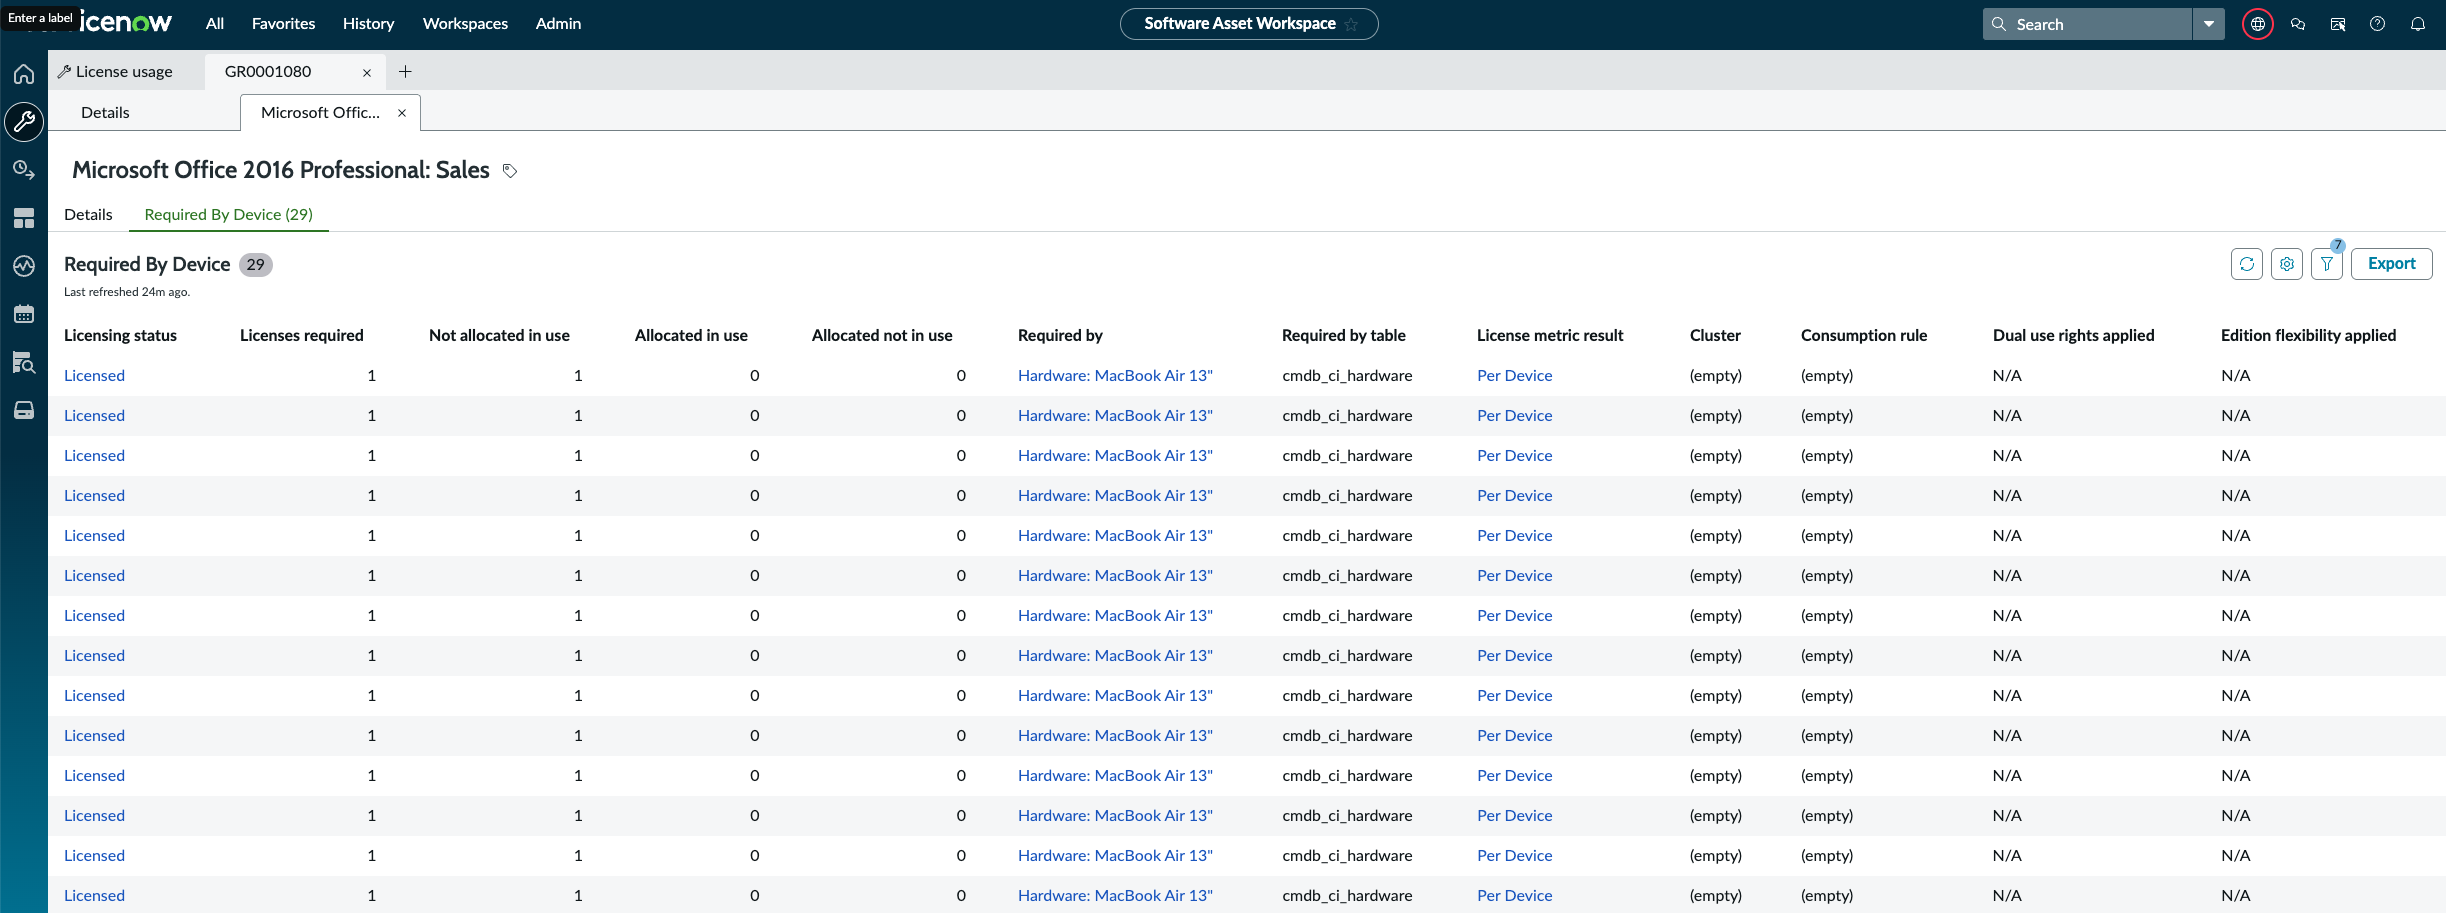Click the 'Last refreshed 24m ago.' text
This screenshot has height=913, width=2446.
coord(127,292)
